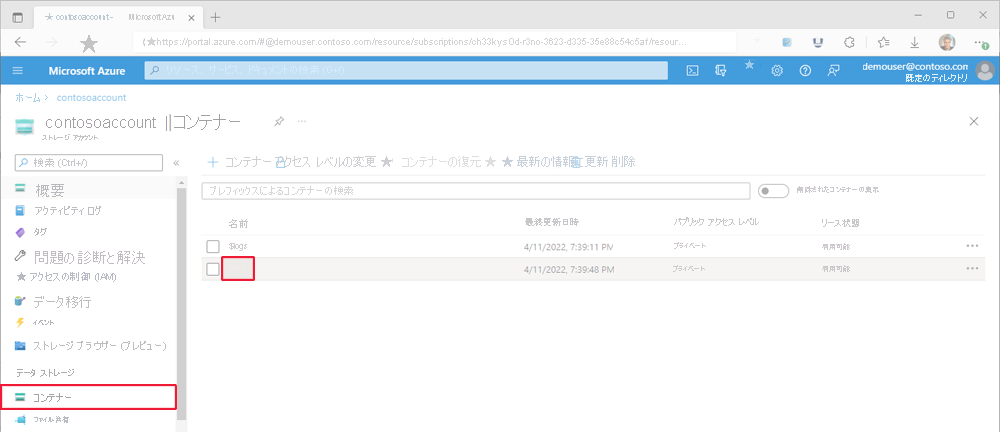The height and width of the screenshot is (432, 1000).
Task: Sort by 名前 column header
Action: [x=238, y=223]
